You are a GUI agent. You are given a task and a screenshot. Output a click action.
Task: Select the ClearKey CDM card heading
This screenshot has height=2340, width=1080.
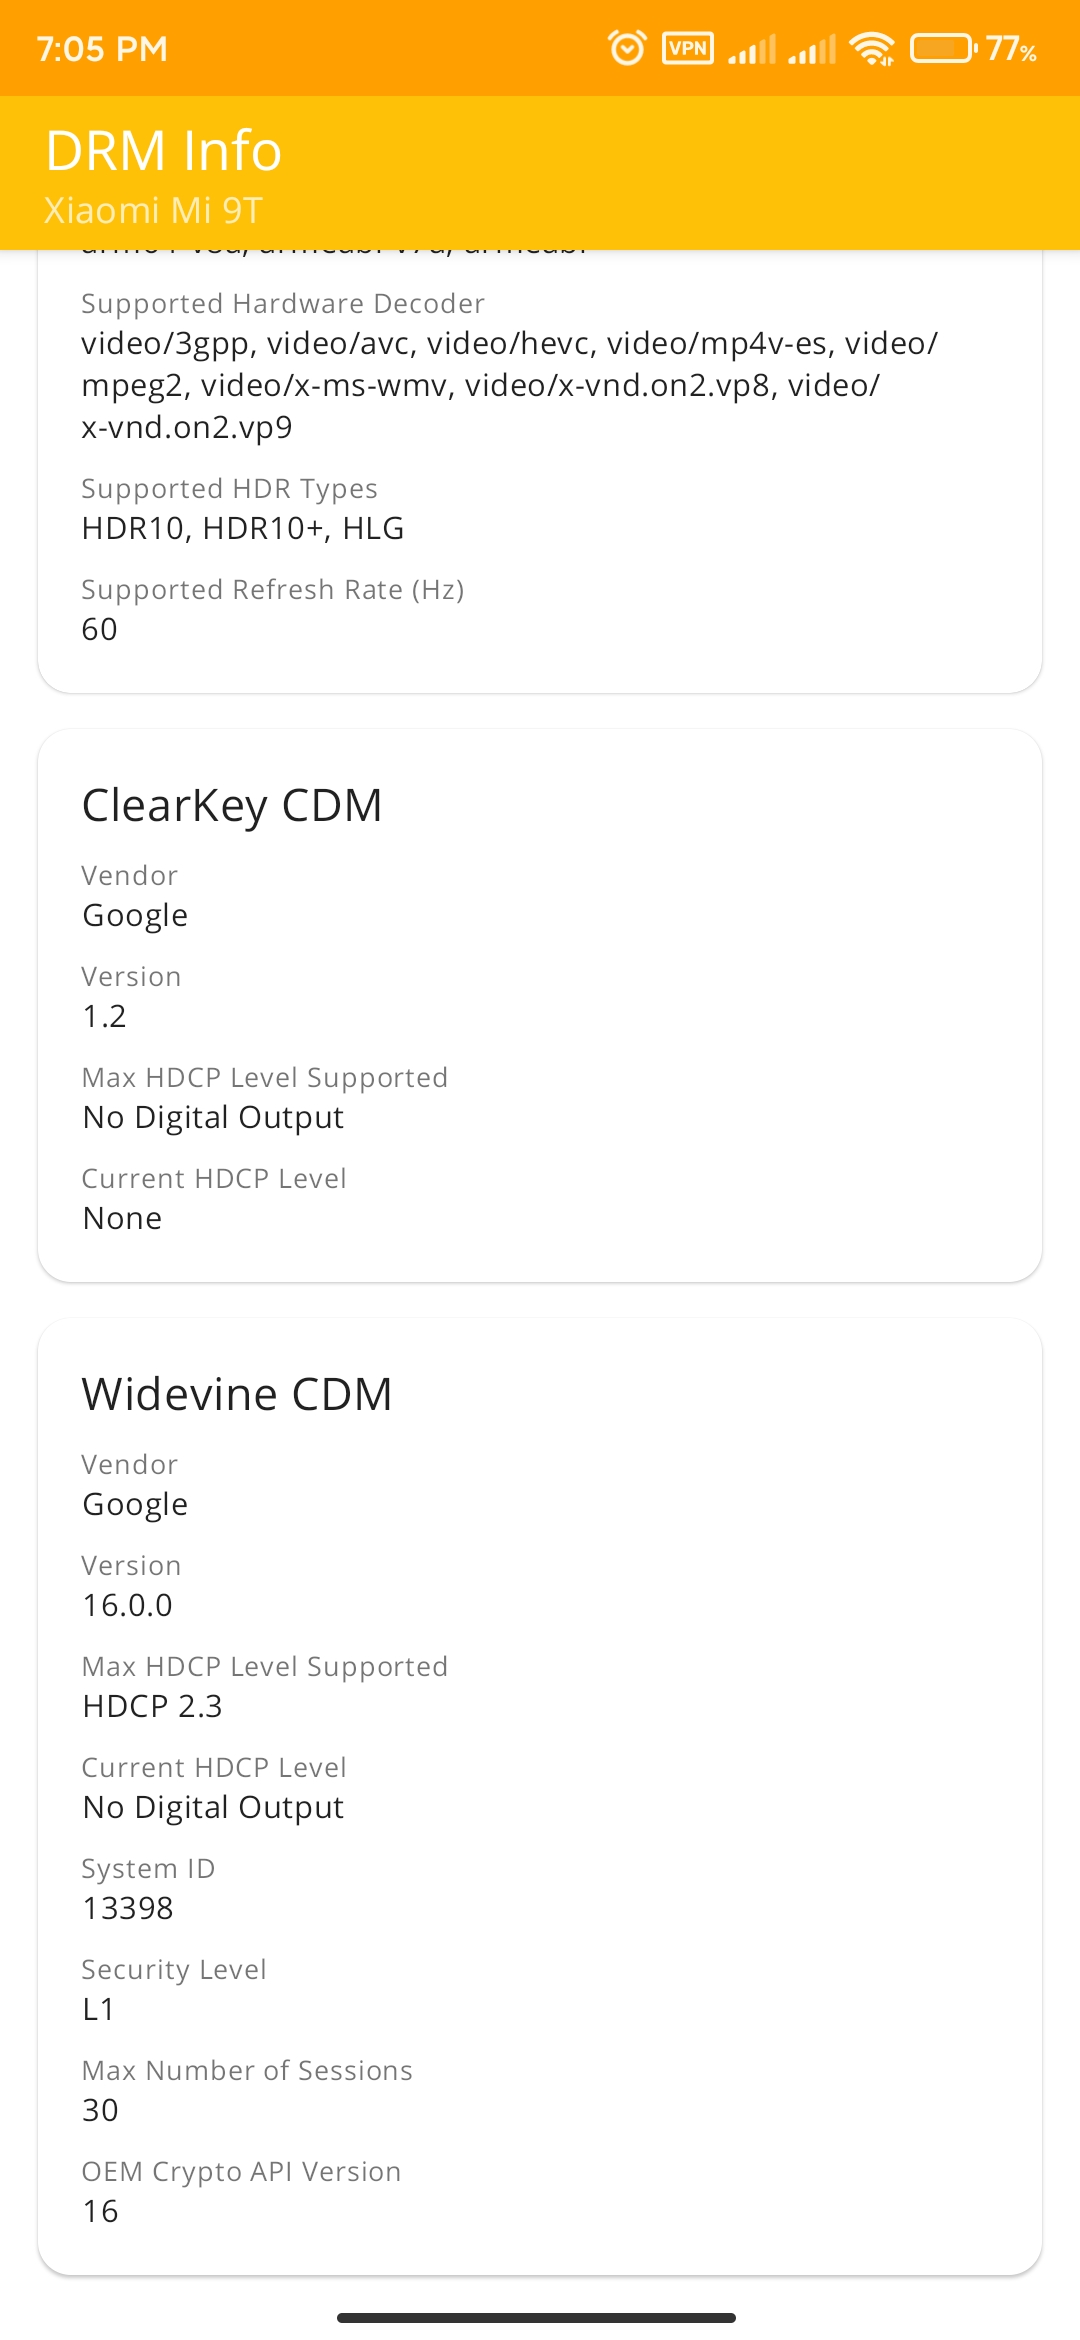(232, 806)
